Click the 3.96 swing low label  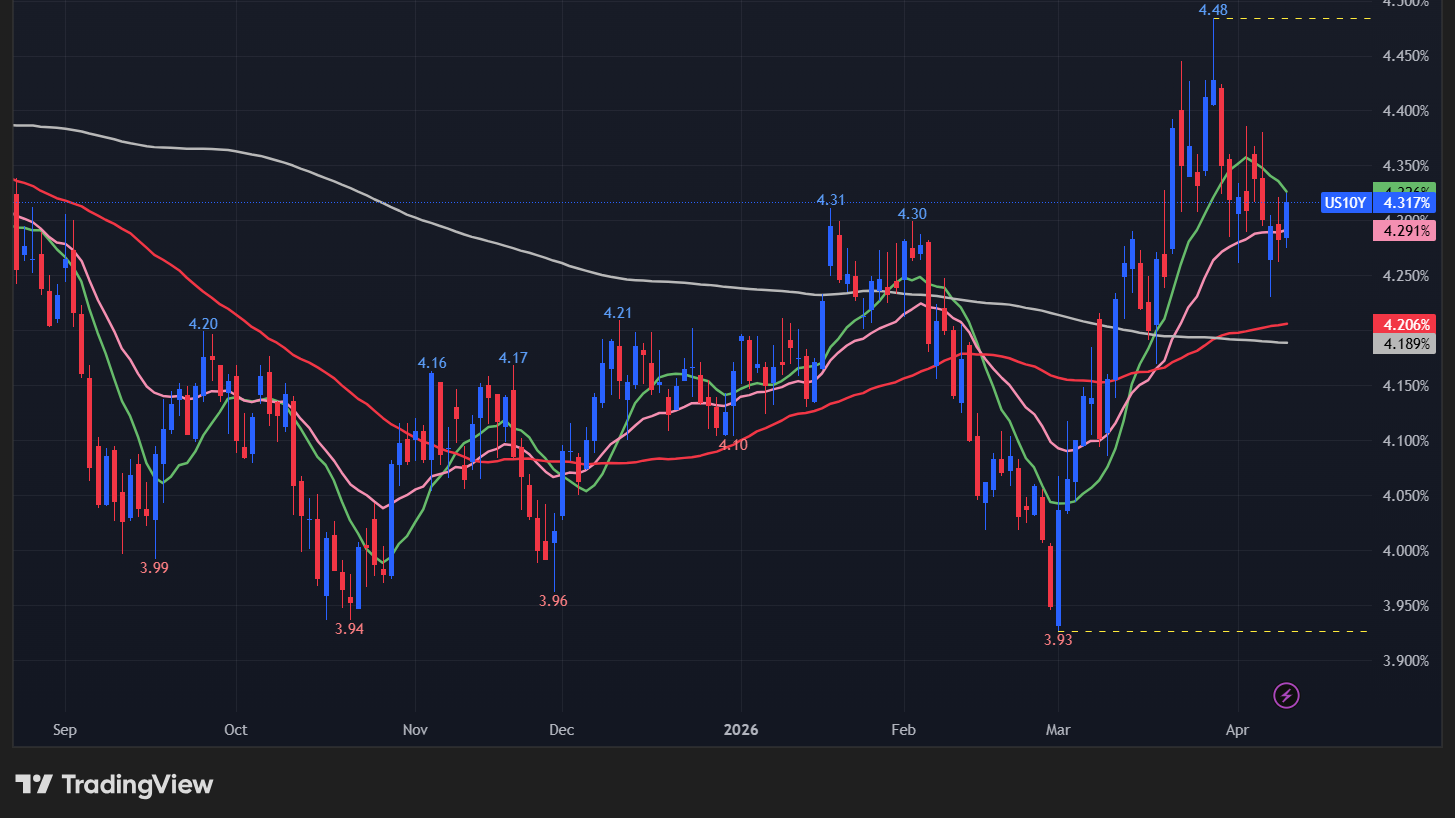tap(553, 601)
